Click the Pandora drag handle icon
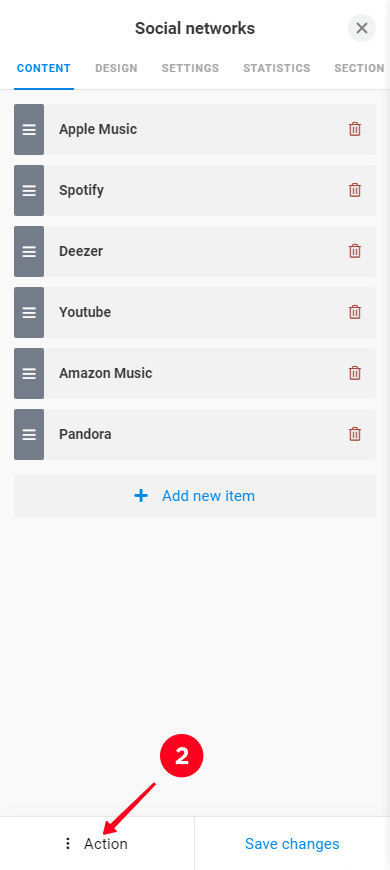 [29, 434]
